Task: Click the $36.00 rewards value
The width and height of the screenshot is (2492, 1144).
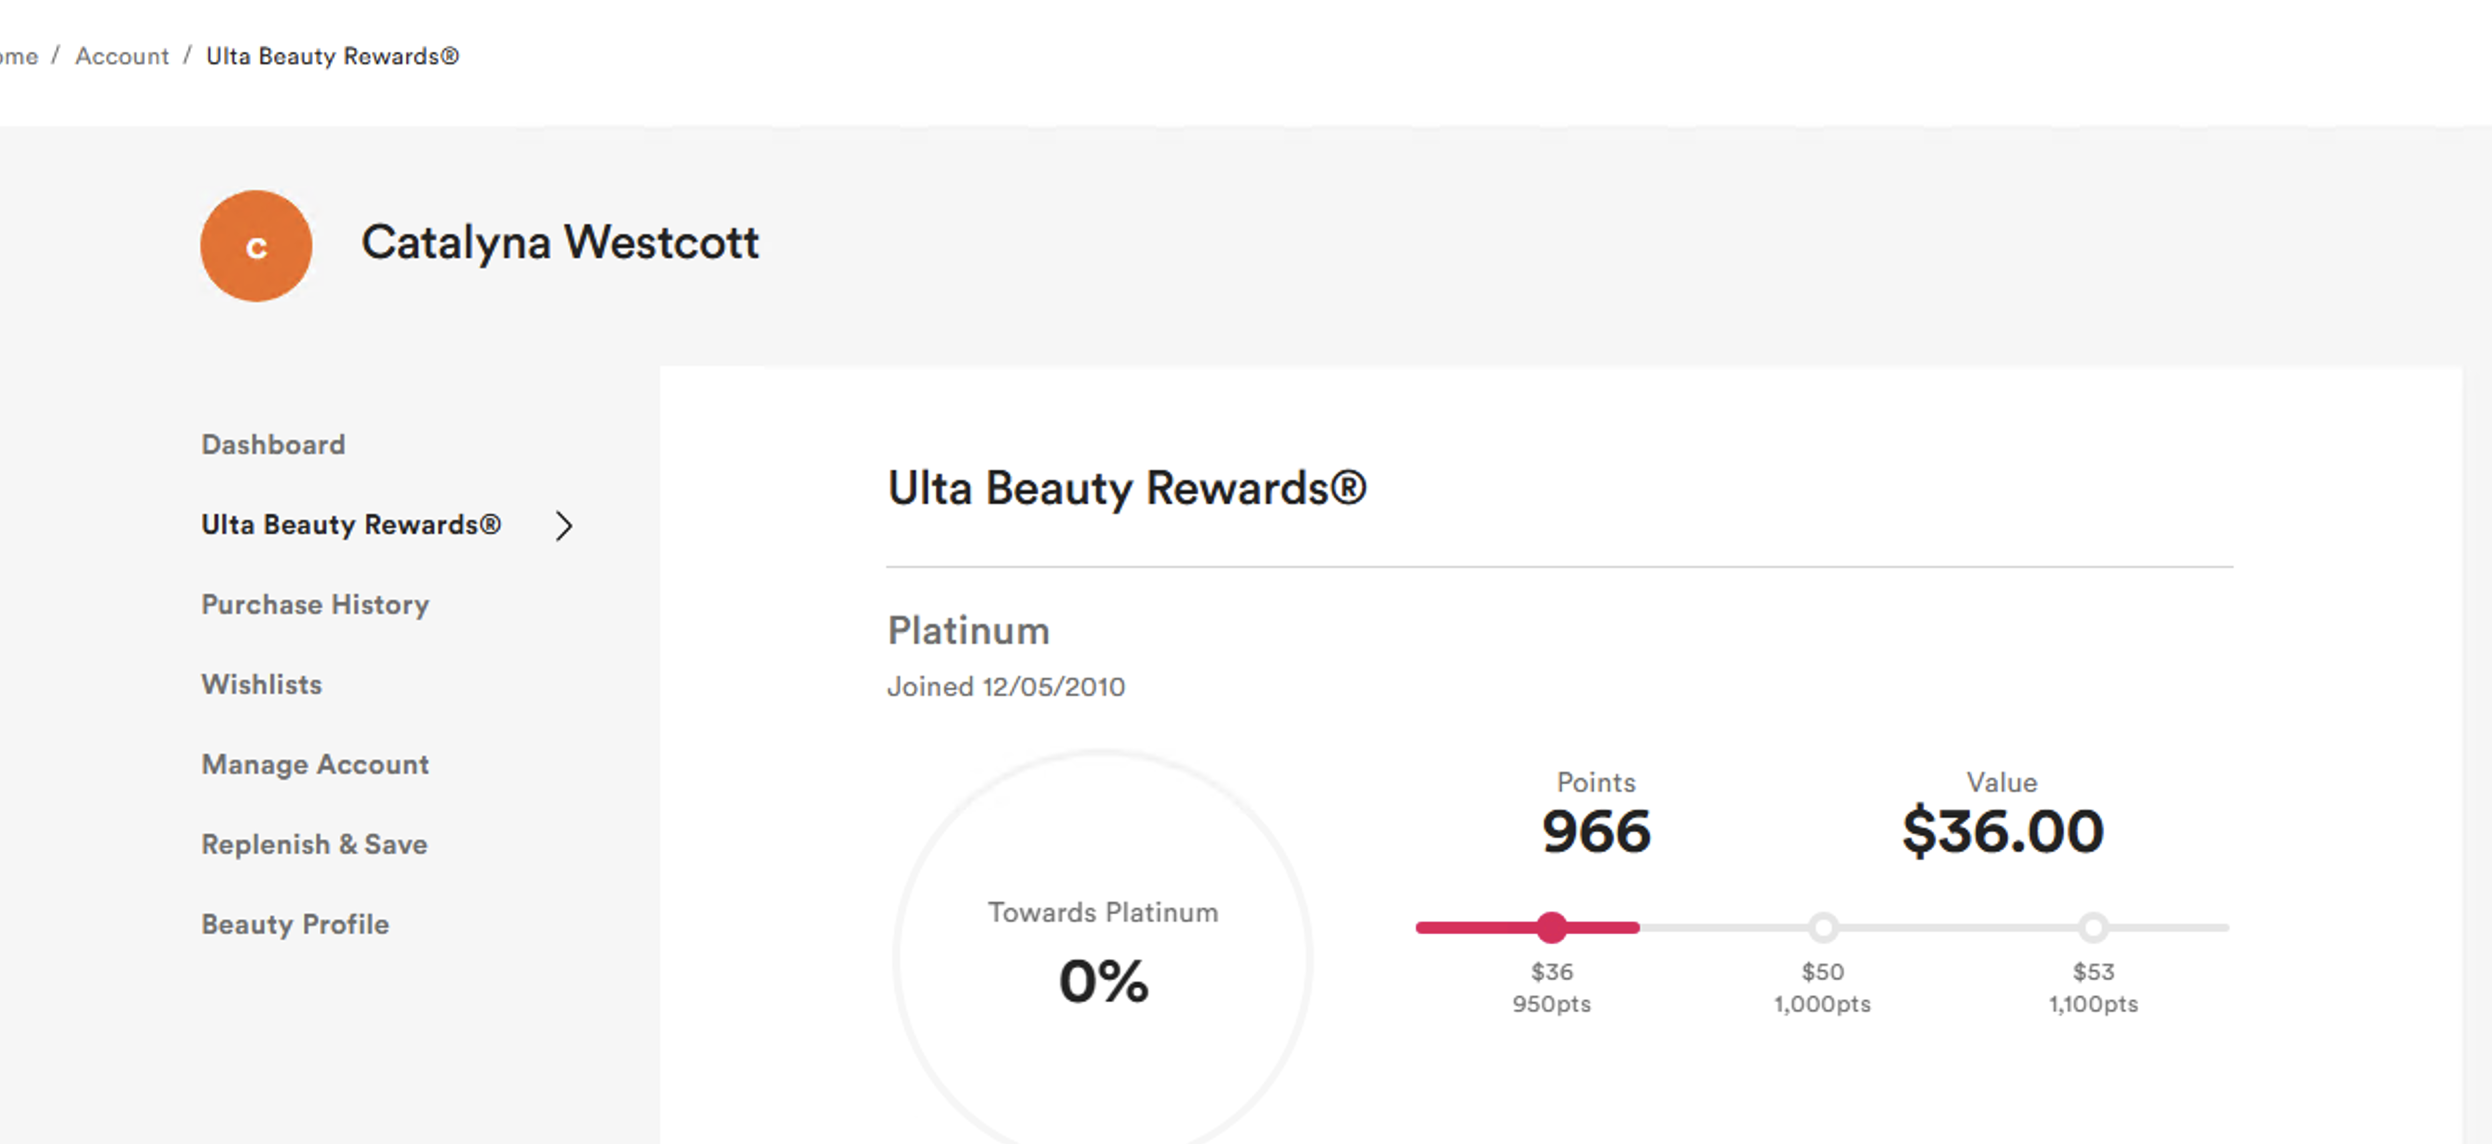Action: click(x=2002, y=832)
